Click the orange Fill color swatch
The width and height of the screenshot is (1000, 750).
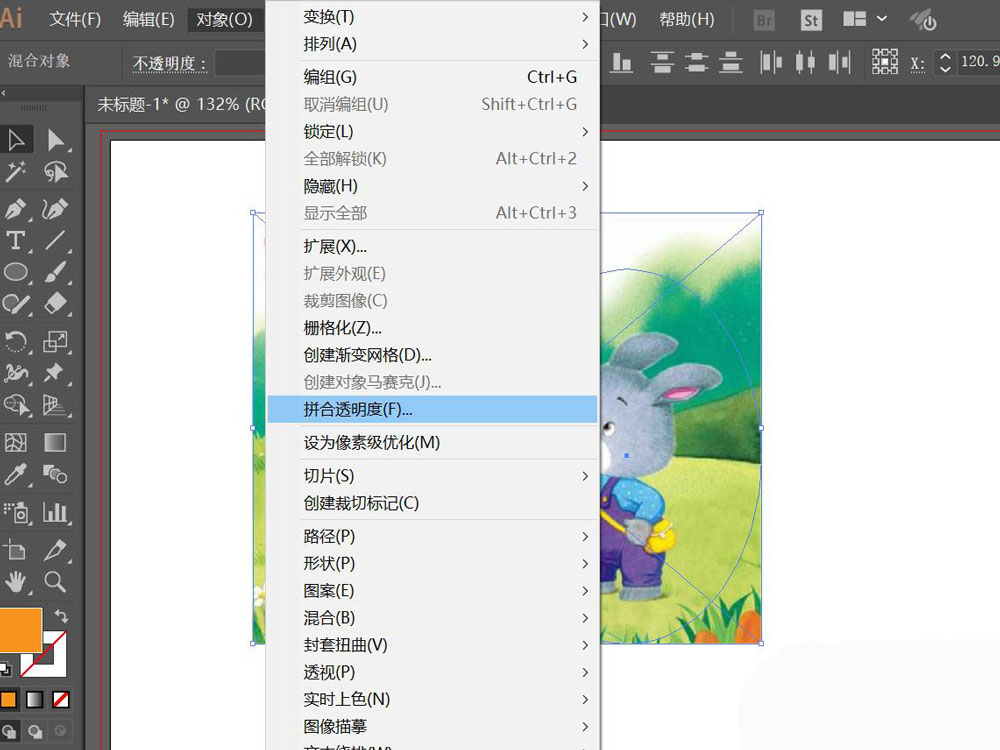pos(20,630)
